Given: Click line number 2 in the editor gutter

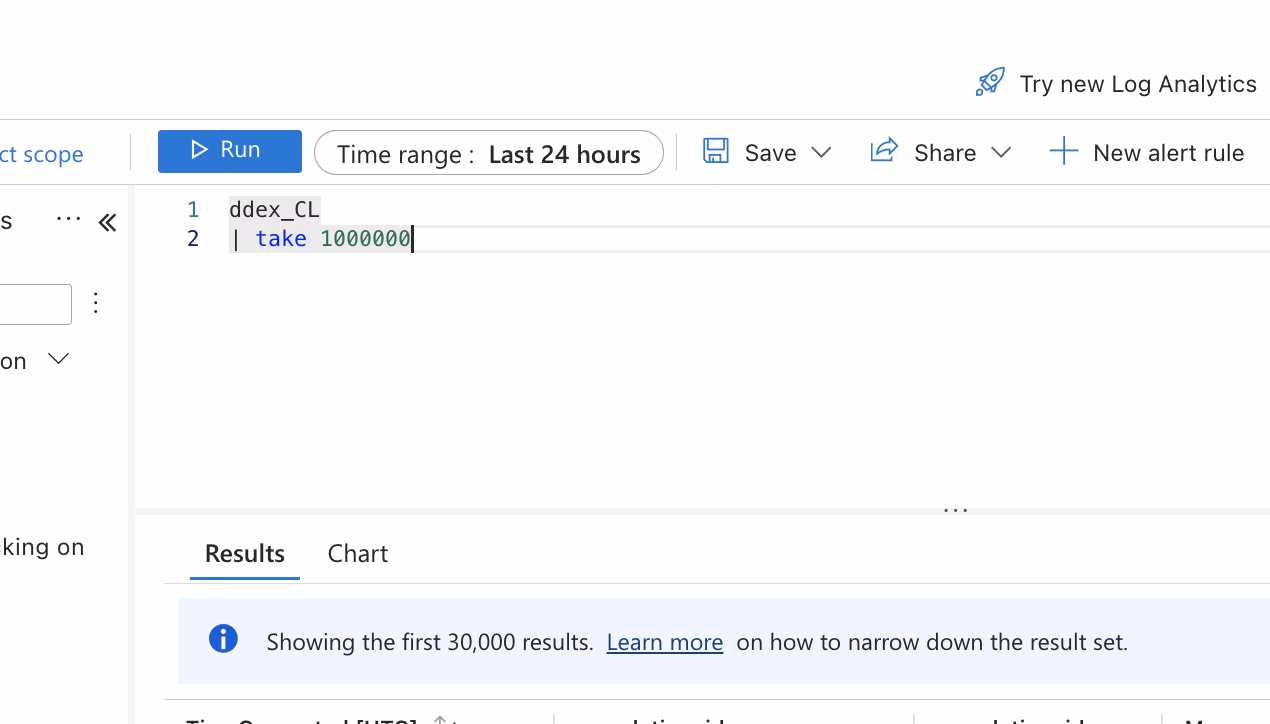Looking at the screenshot, I should coord(193,239).
